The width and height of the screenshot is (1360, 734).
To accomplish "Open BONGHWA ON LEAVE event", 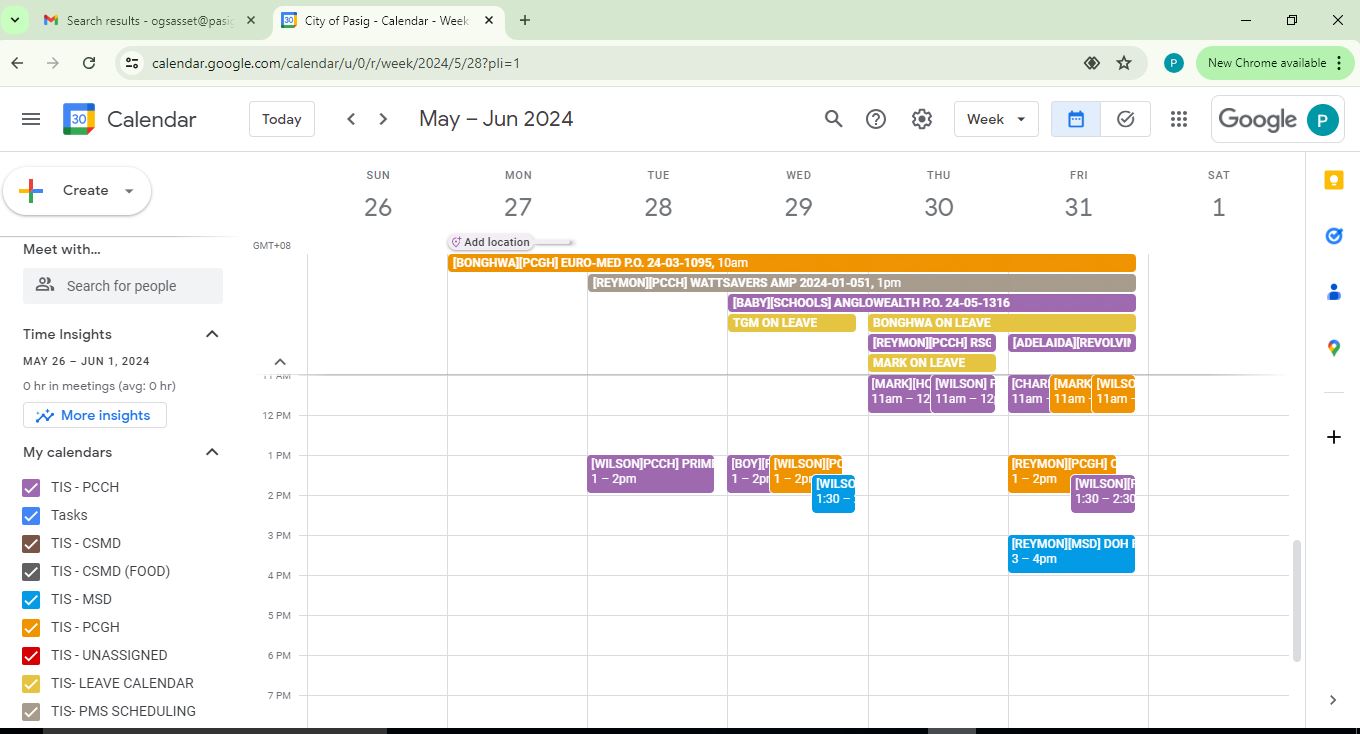I will [1002, 323].
